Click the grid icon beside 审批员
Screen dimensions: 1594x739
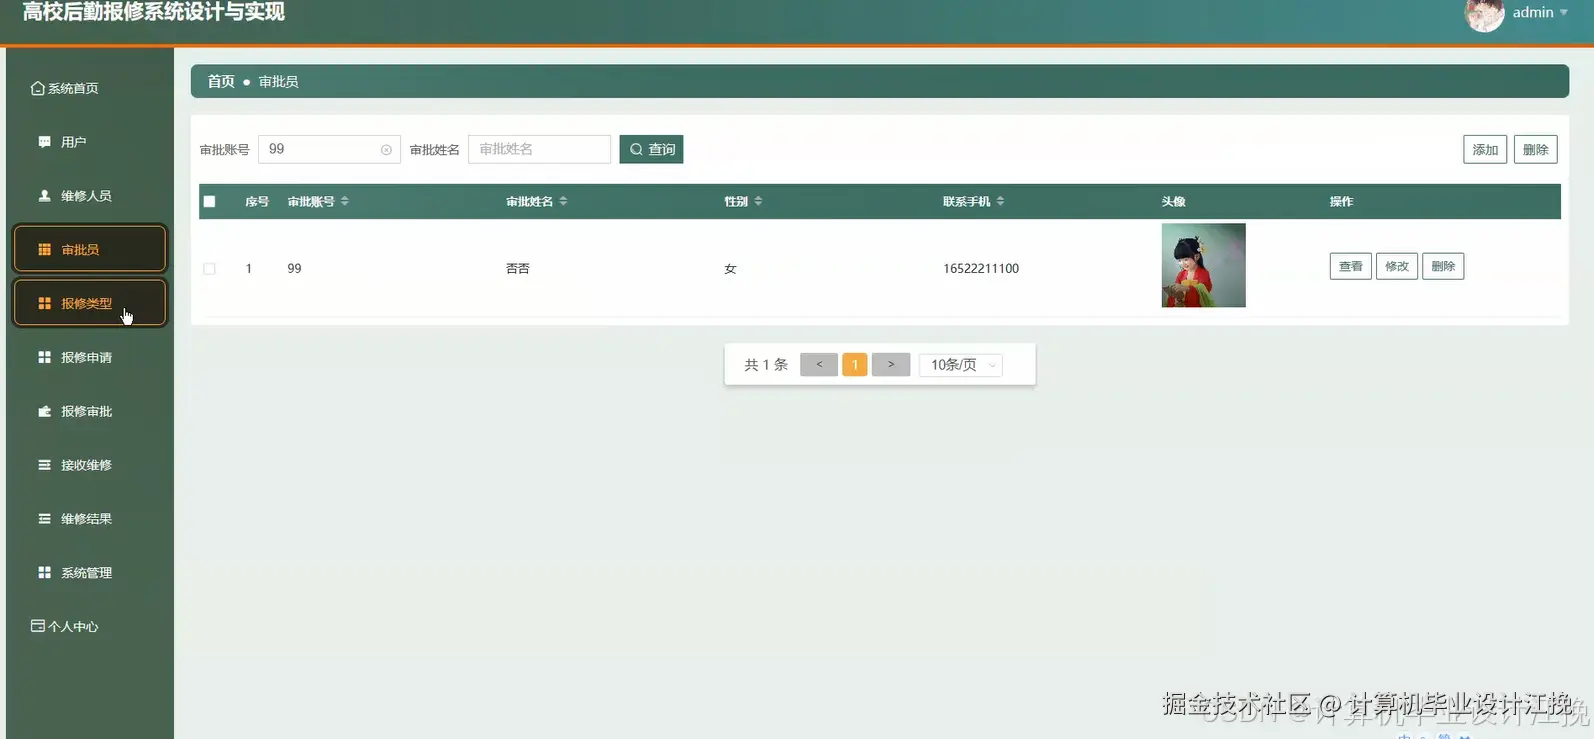click(x=44, y=250)
